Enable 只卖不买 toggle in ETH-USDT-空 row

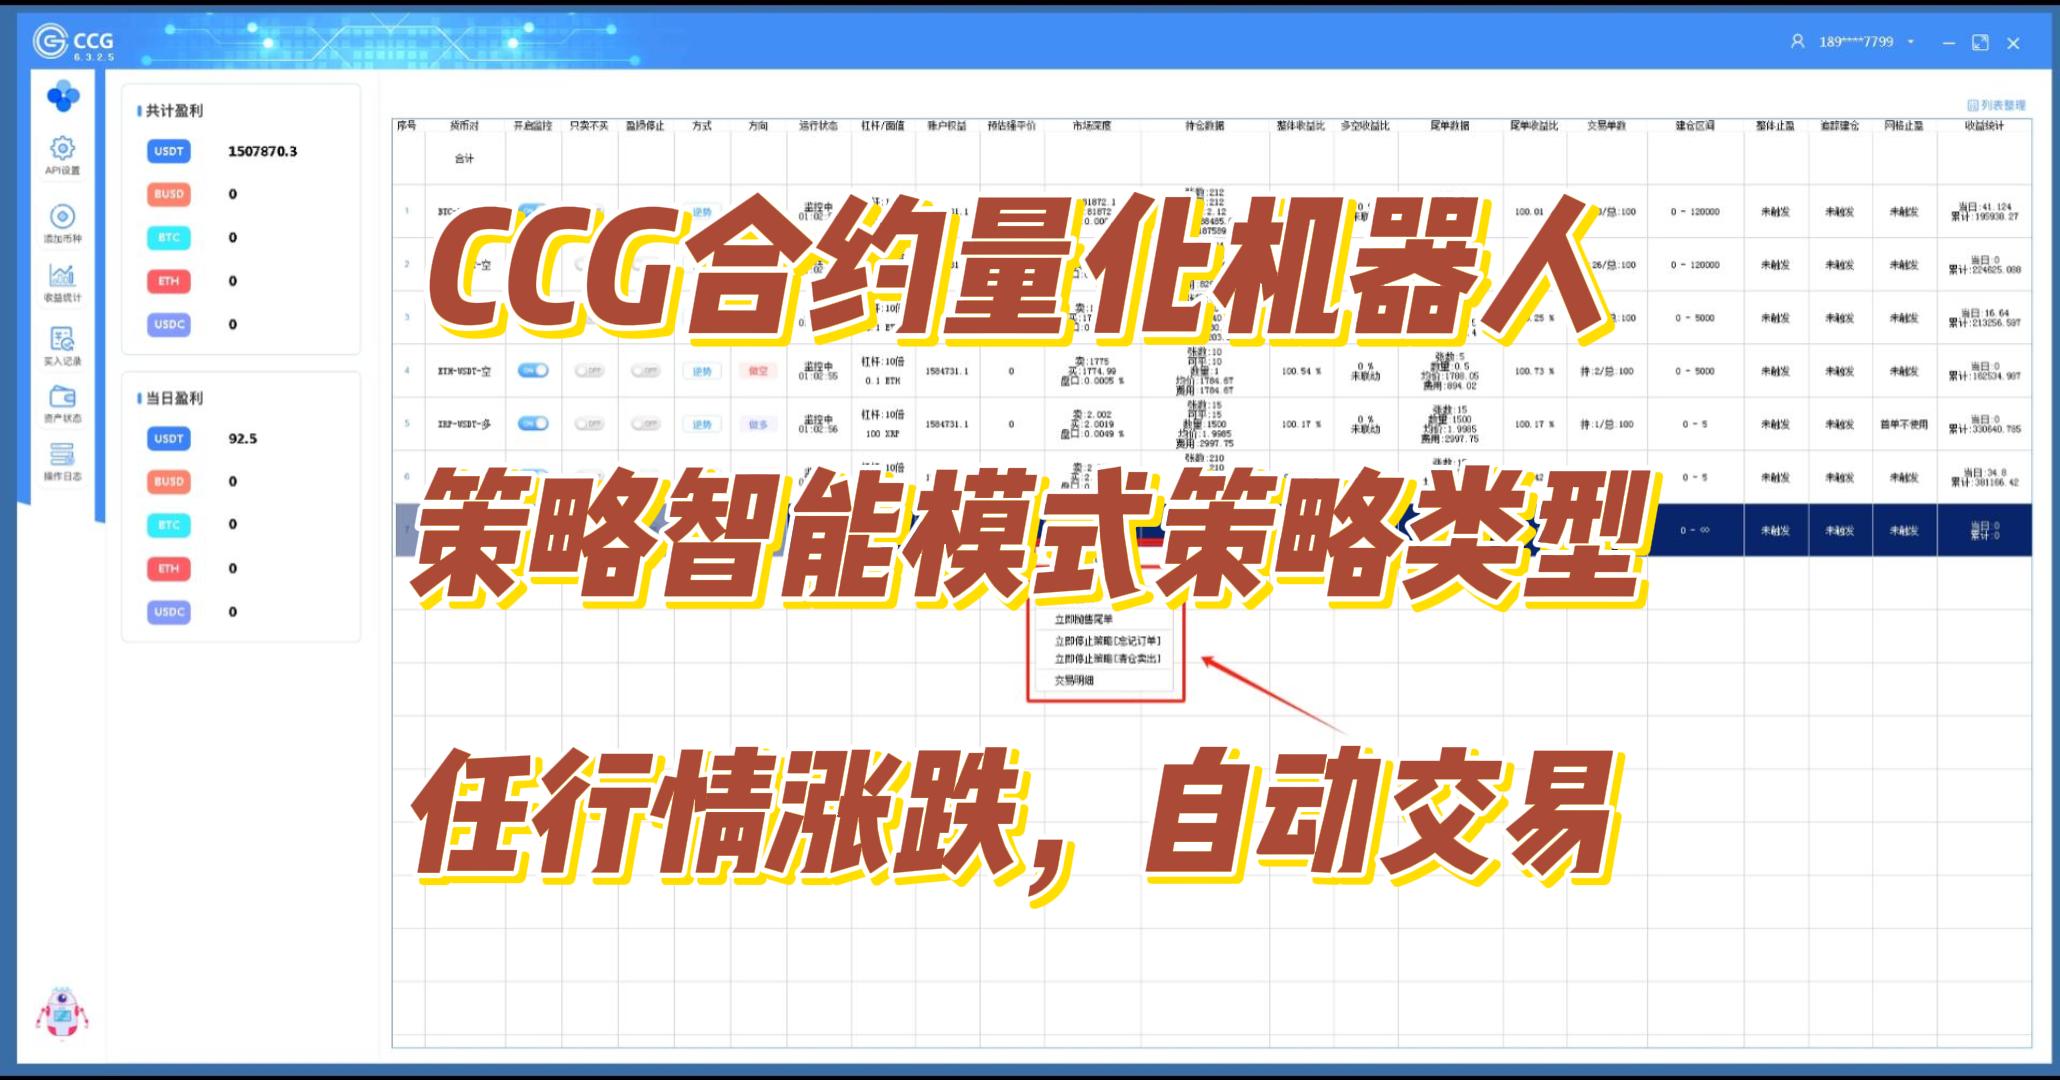tap(589, 371)
